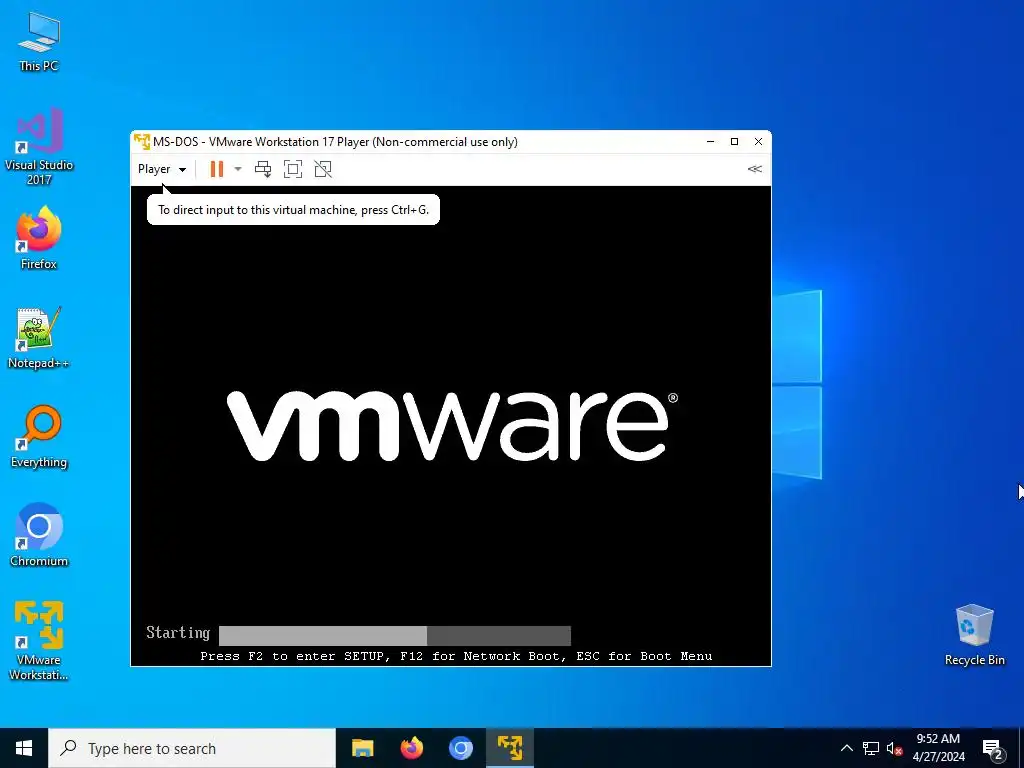Open the notification center icon
Viewport: 1024px width, 768px height.
click(x=993, y=749)
